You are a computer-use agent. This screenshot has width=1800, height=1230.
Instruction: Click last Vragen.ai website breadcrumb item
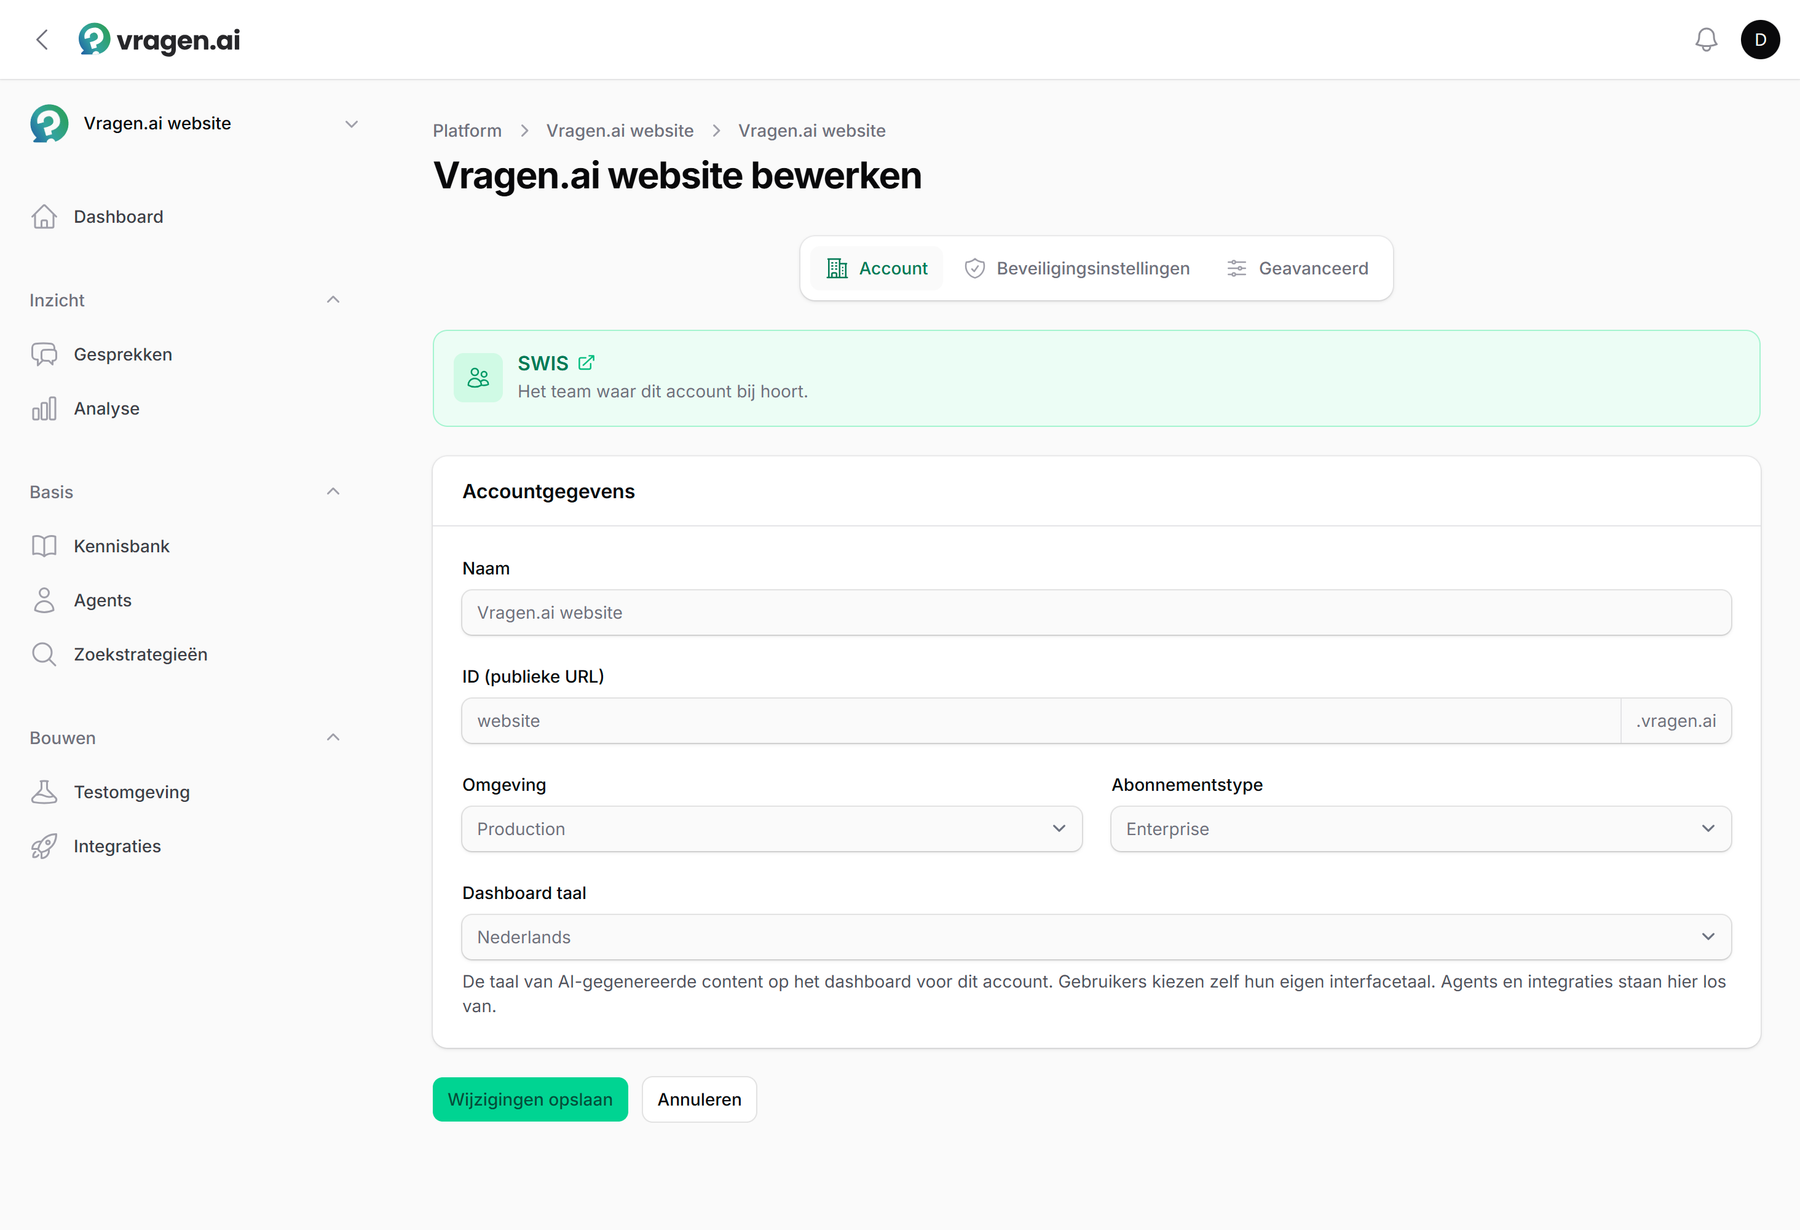point(812,131)
